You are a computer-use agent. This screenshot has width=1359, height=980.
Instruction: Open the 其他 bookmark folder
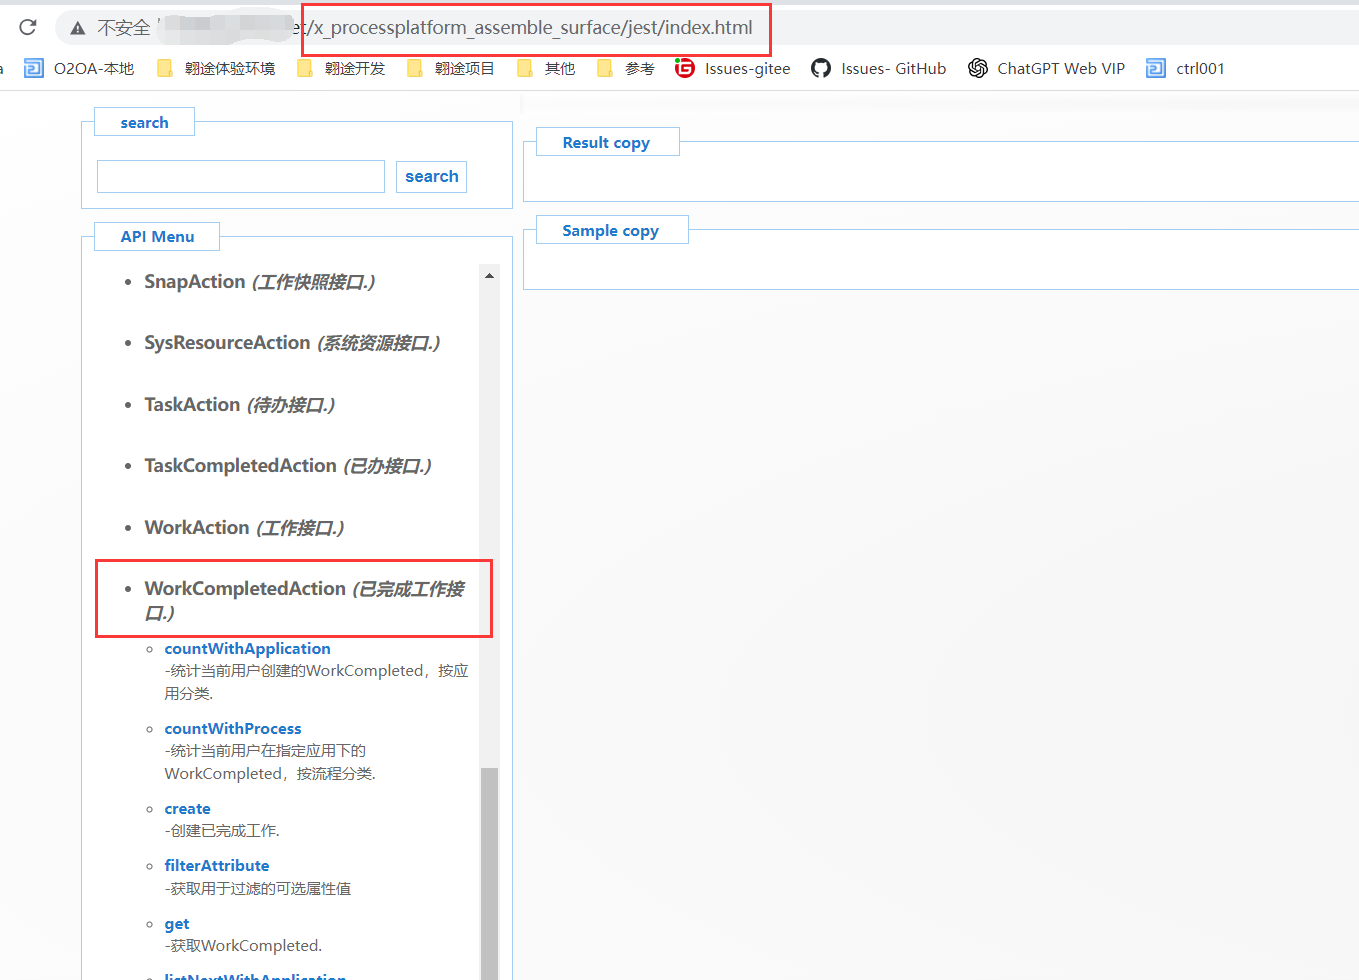pyautogui.click(x=546, y=68)
